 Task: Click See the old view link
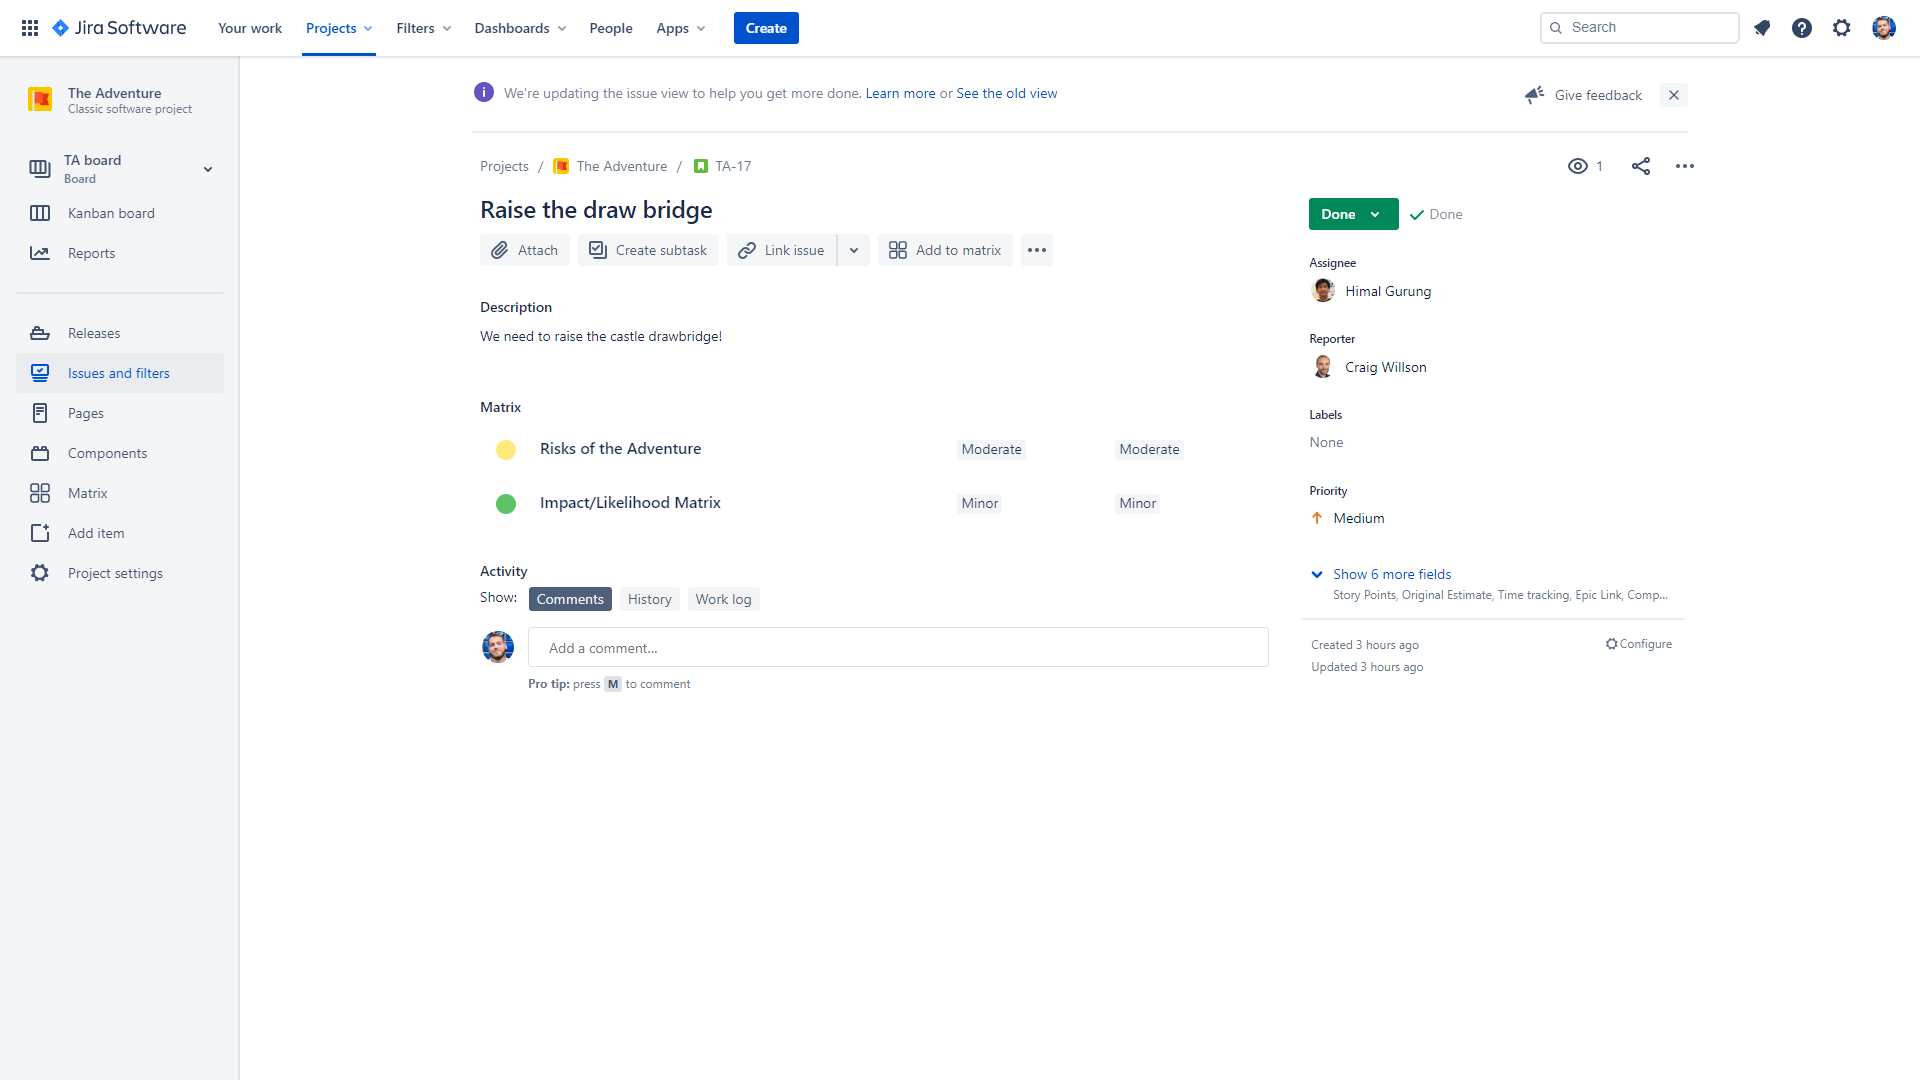1006,93
